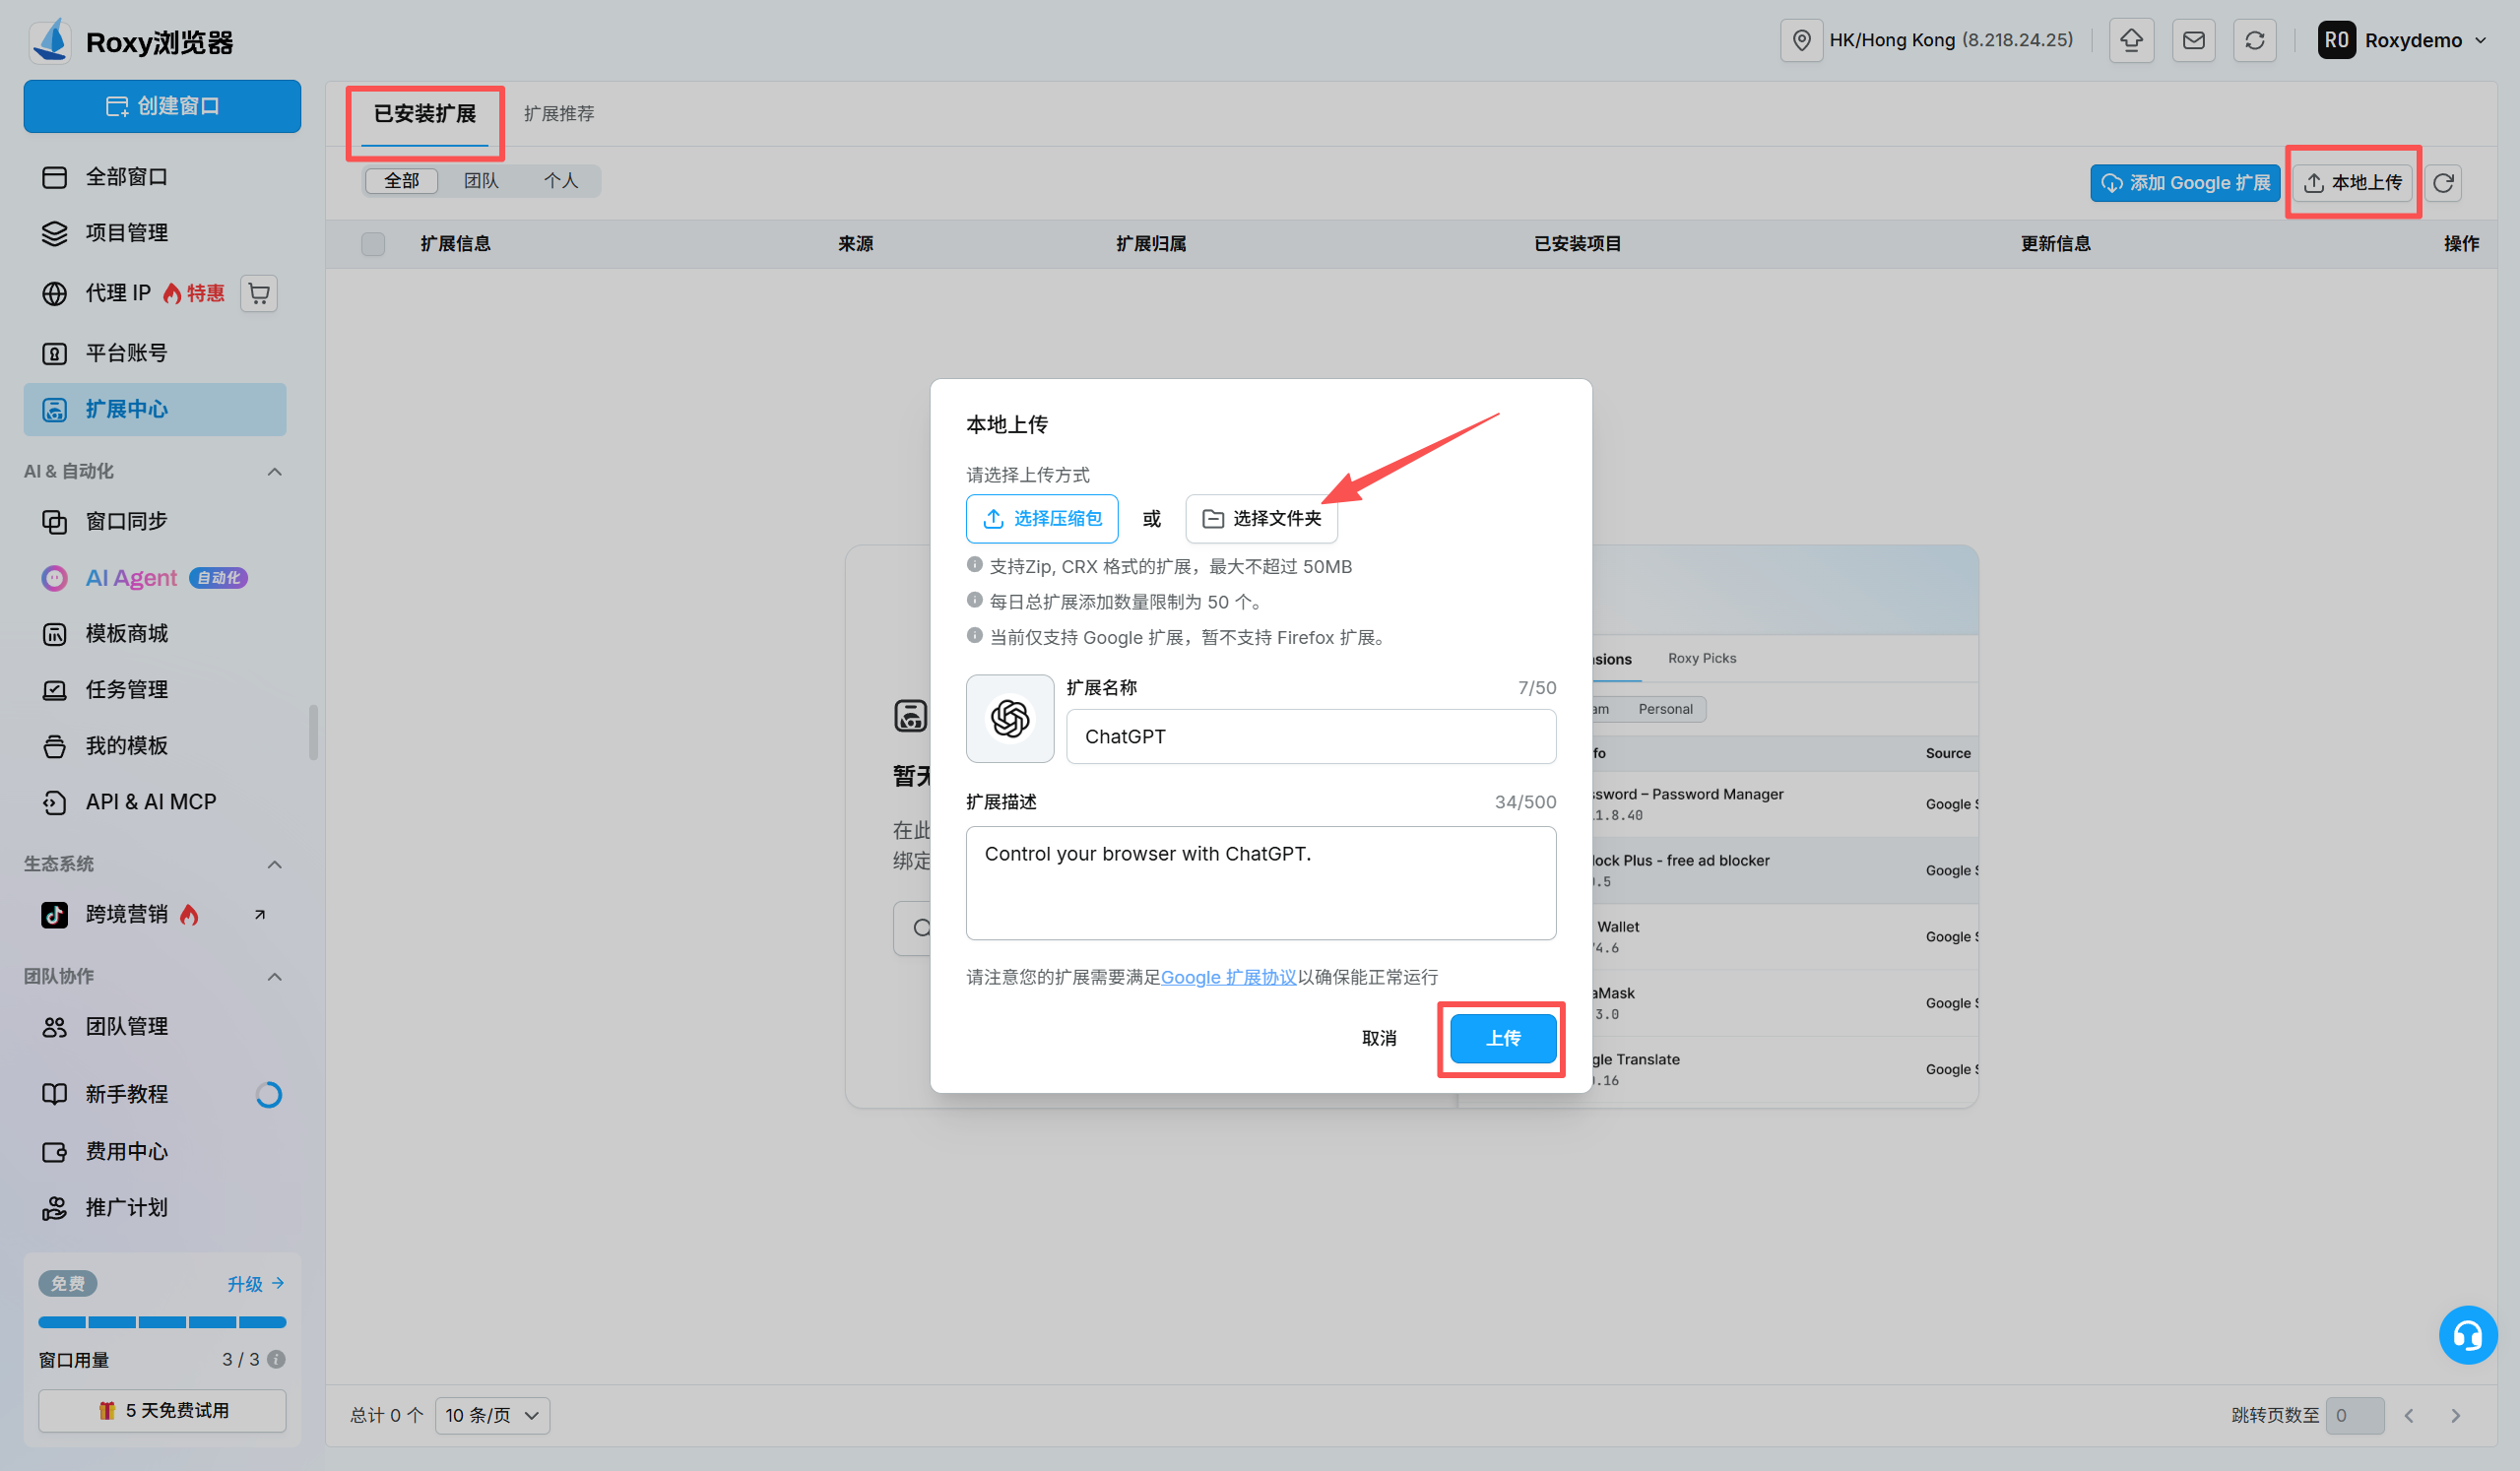This screenshot has width=2520, height=1471.
Task: Click the info icon next to 窗口用量
Action: (x=277, y=1359)
